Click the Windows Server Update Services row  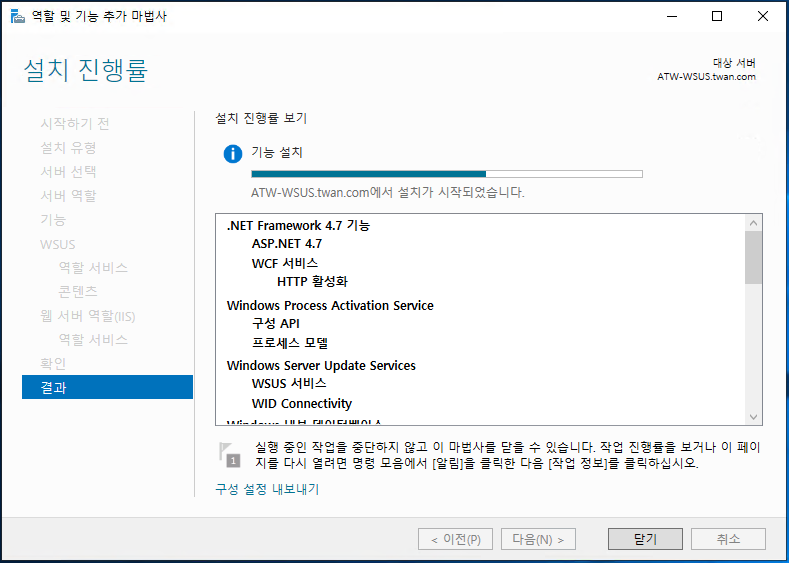(x=322, y=365)
